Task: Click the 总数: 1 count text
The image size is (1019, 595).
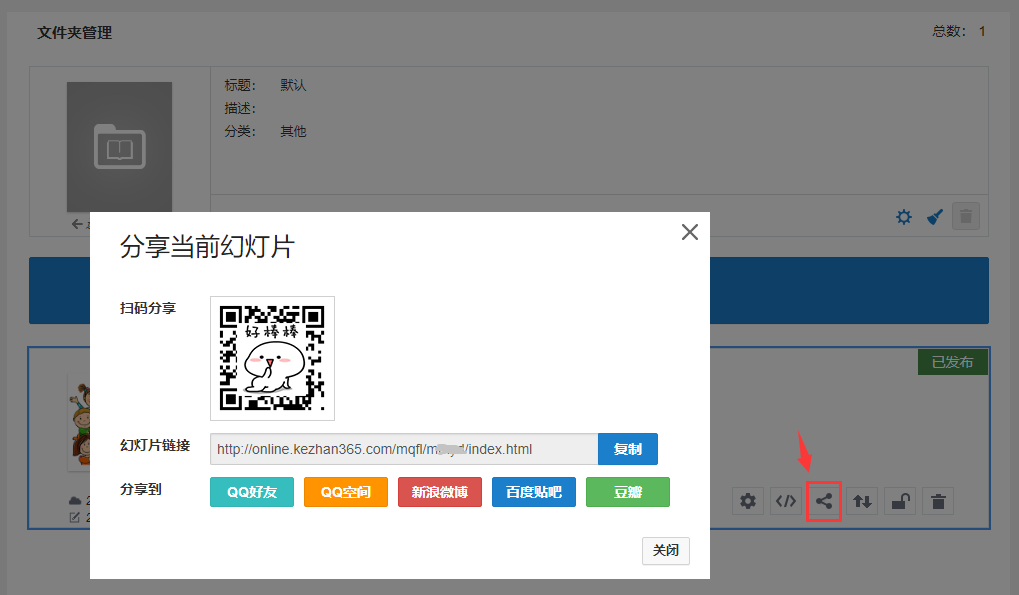Action: pos(959,31)
